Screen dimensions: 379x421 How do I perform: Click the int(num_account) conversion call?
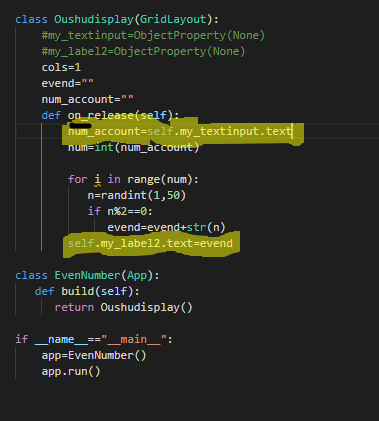pos(147,147)
